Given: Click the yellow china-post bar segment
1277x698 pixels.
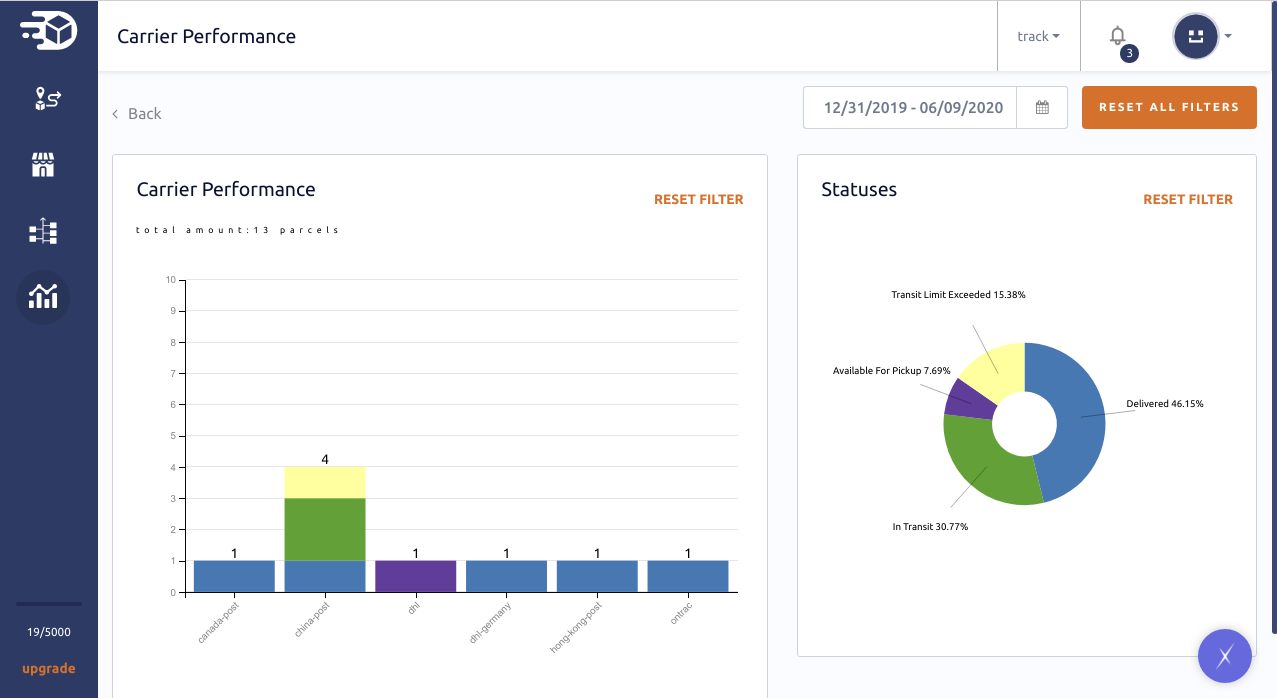Looking at the screenshot, I should 325,482.
